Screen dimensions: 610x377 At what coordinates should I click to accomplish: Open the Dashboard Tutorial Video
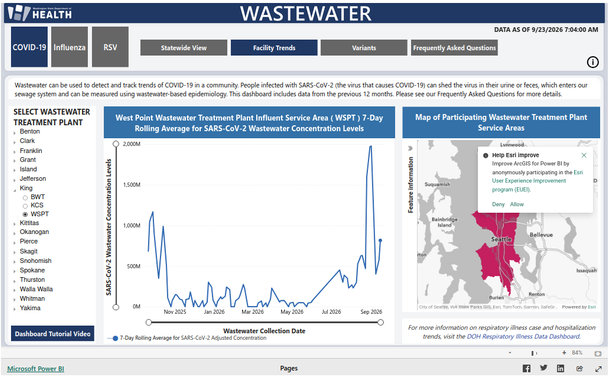53,333
